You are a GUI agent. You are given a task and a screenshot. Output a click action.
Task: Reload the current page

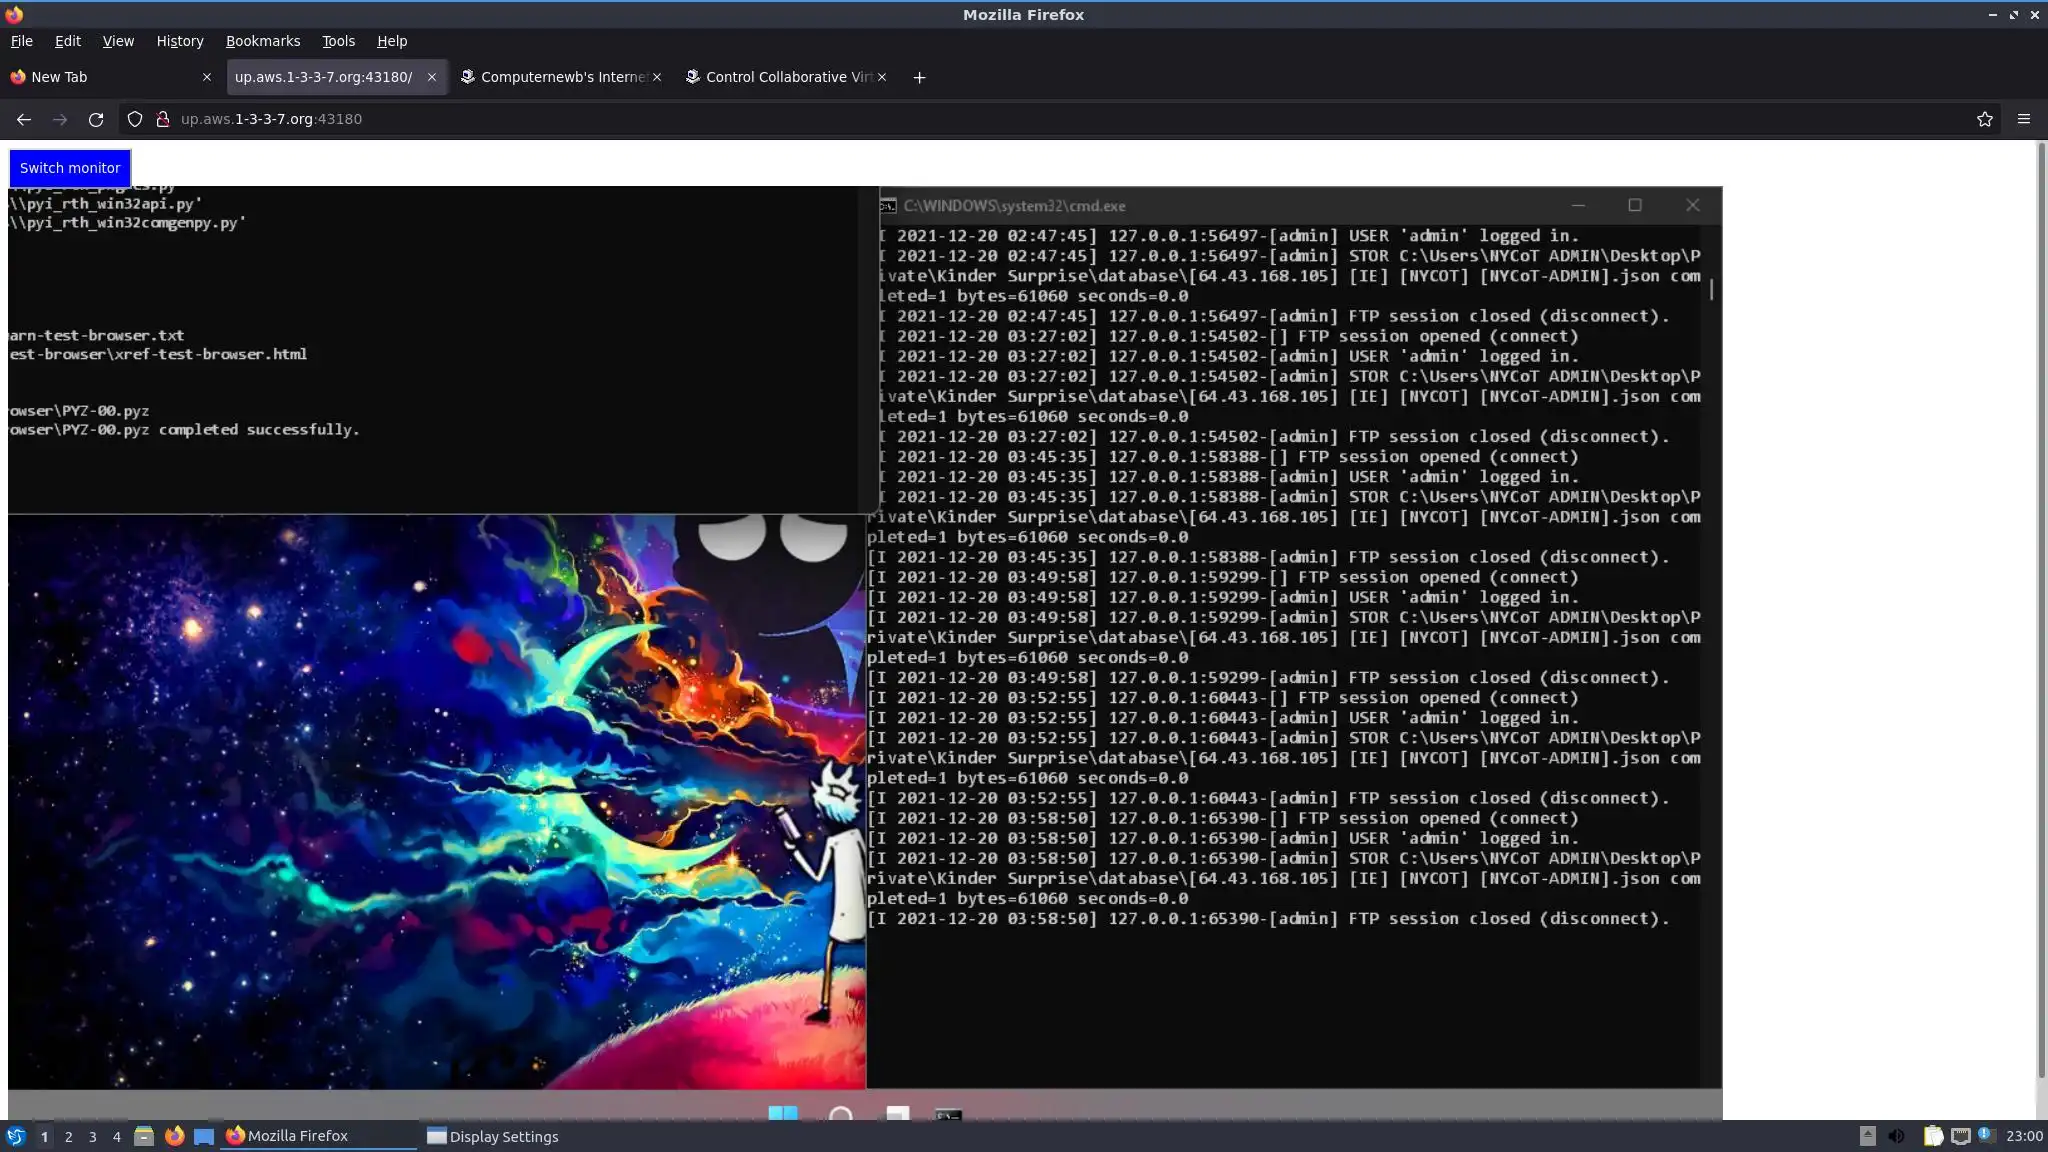pos(96,119)
